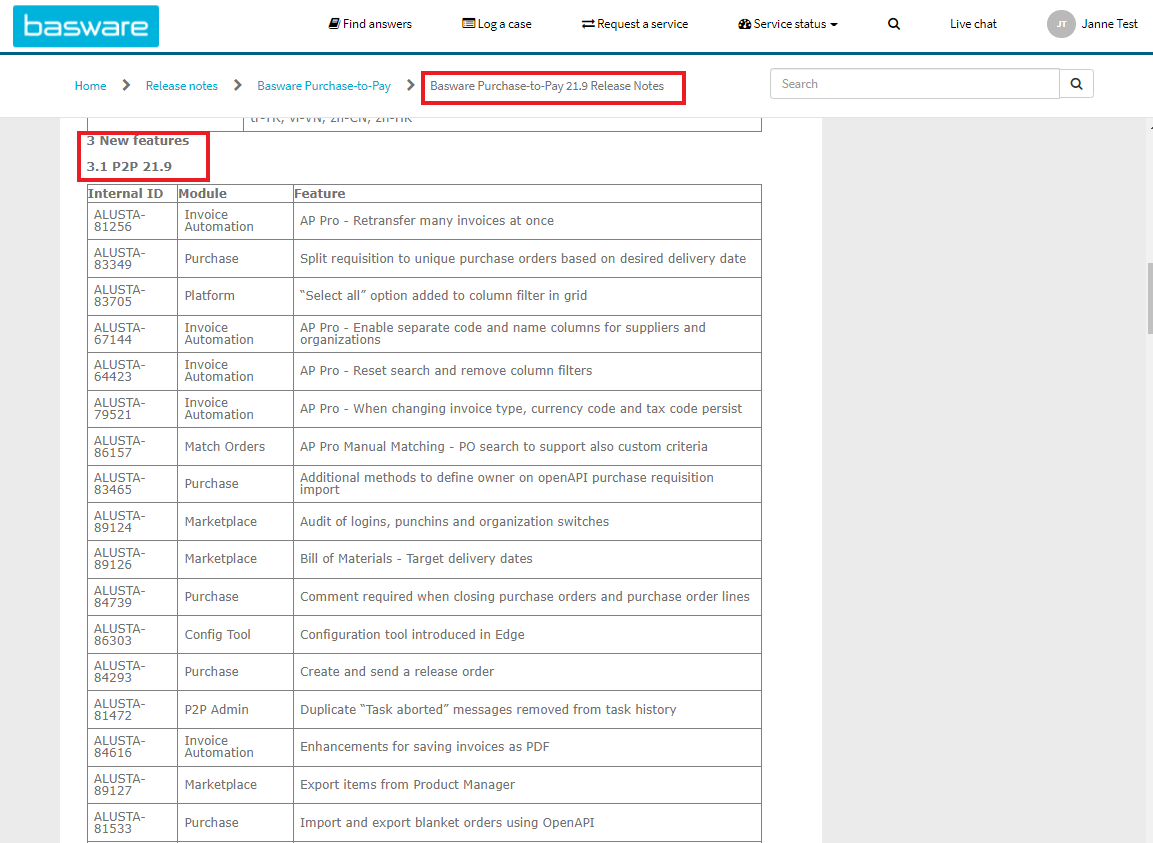Select 'Import and export blanket orders using OpenAPI'
This screenshot has height=843, width=1153.
pos(447,822)
